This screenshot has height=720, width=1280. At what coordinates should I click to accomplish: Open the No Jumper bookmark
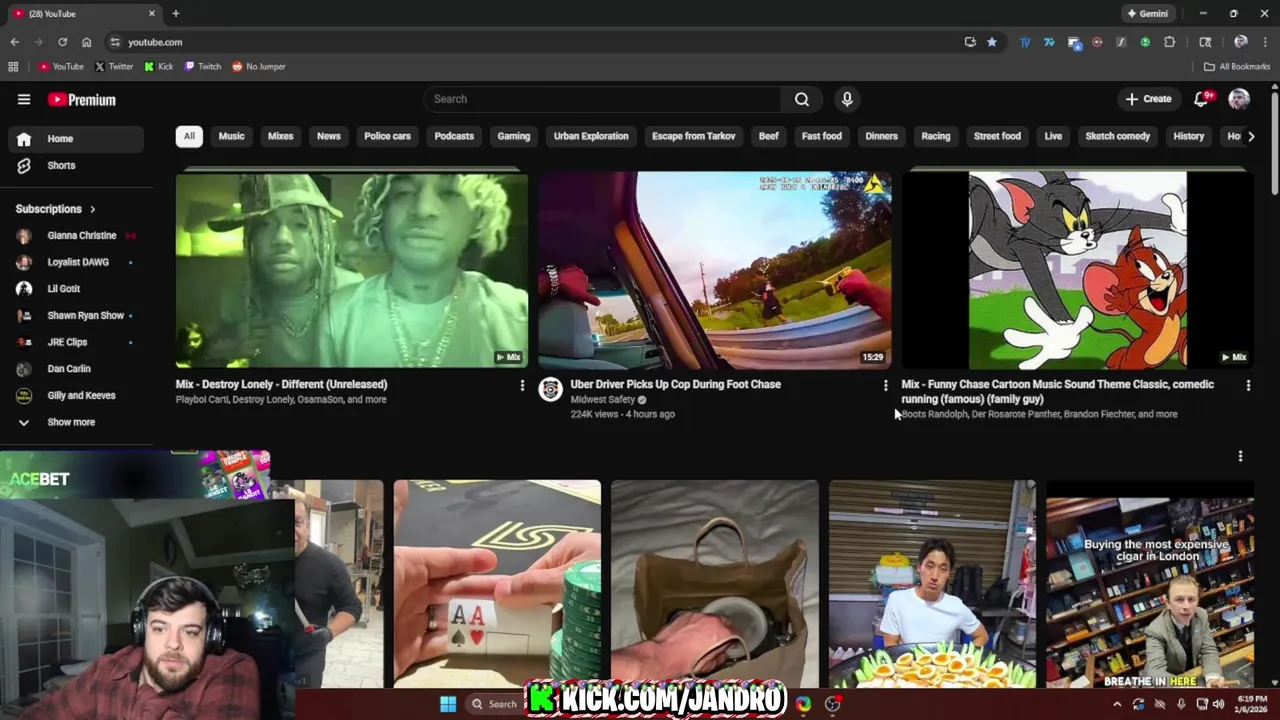click(259, 66)
